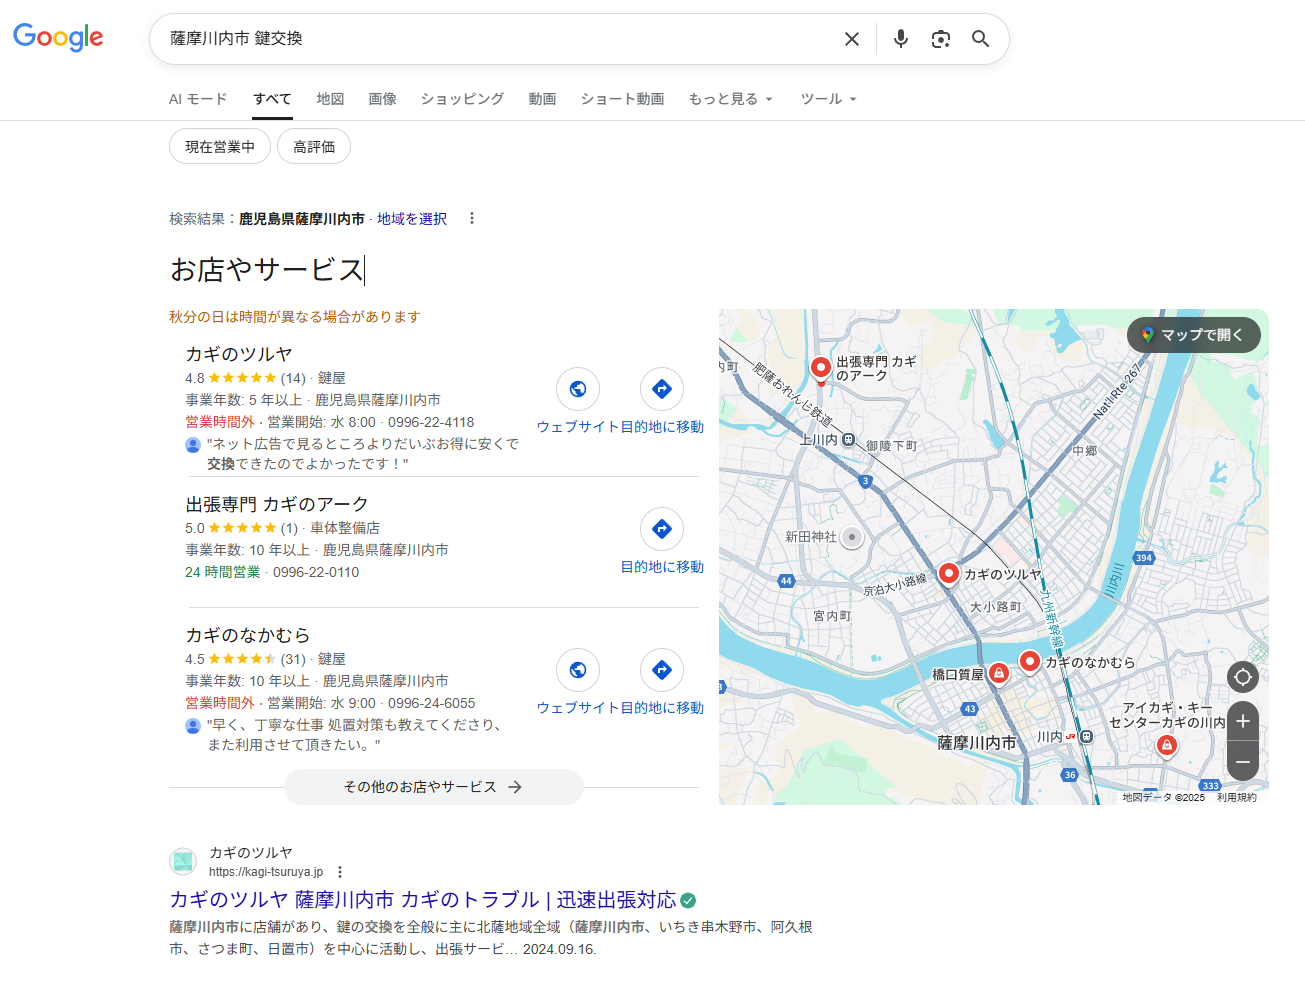Open the ツール dropdown
This screenshot has height=981, width=1305.
pos(828,99)
